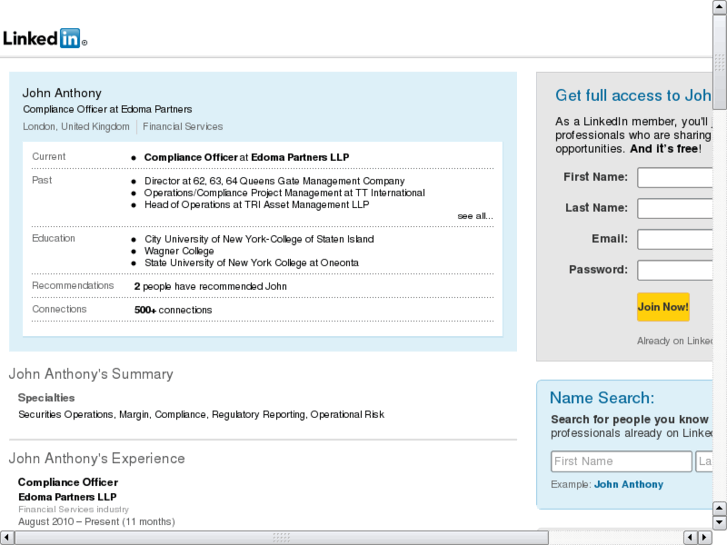Click the vertical scrollbar down arrow
The image size is (727, 545).
coord(720,522)
